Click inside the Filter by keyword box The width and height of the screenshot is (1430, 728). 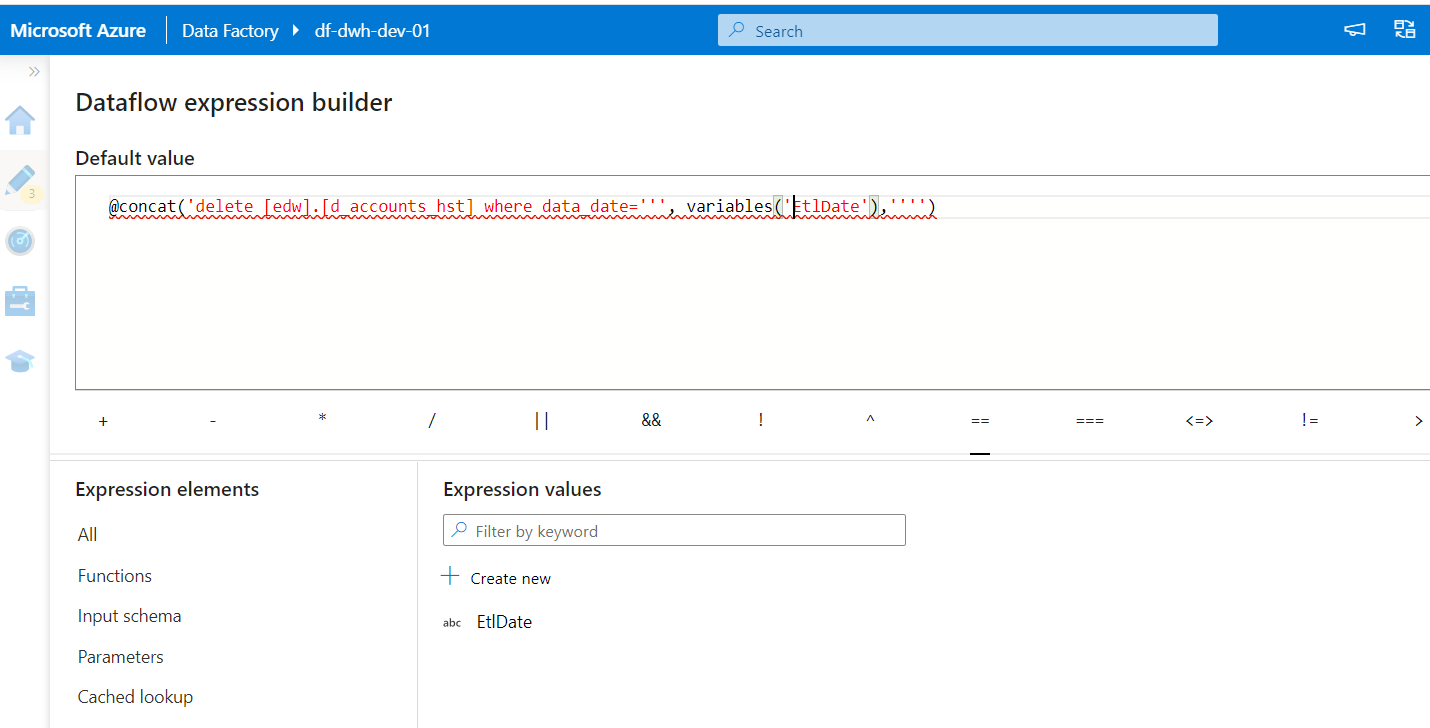click(x=674, y=530)
